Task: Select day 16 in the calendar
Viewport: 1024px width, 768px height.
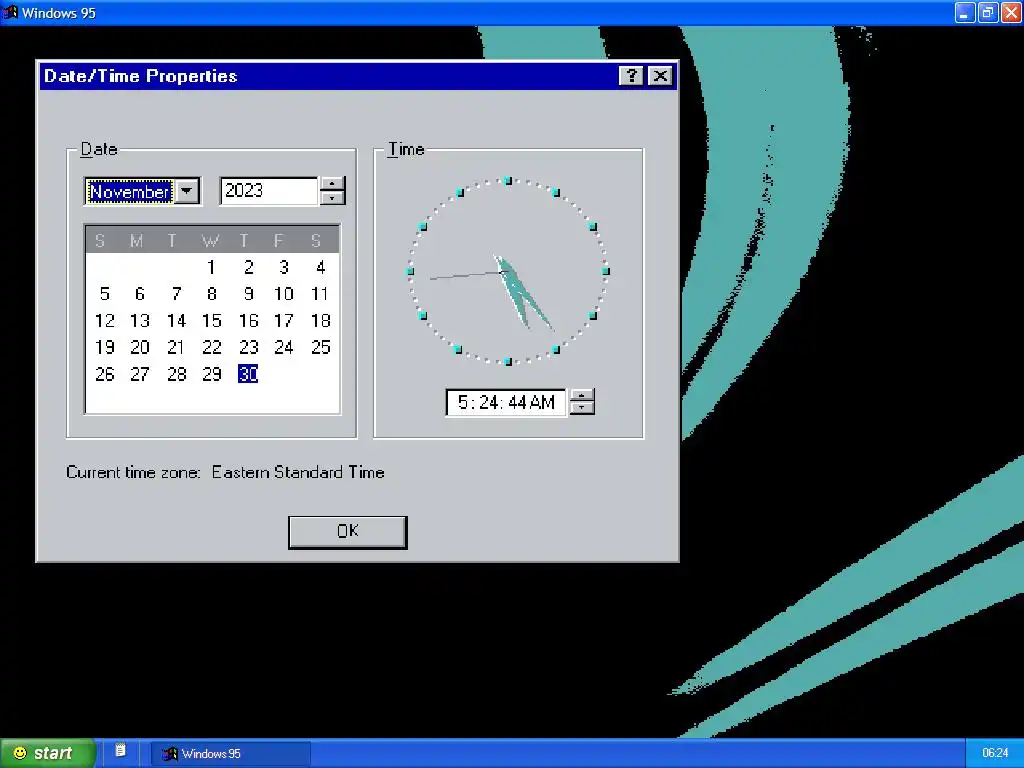Action: (x=248, y=321)
